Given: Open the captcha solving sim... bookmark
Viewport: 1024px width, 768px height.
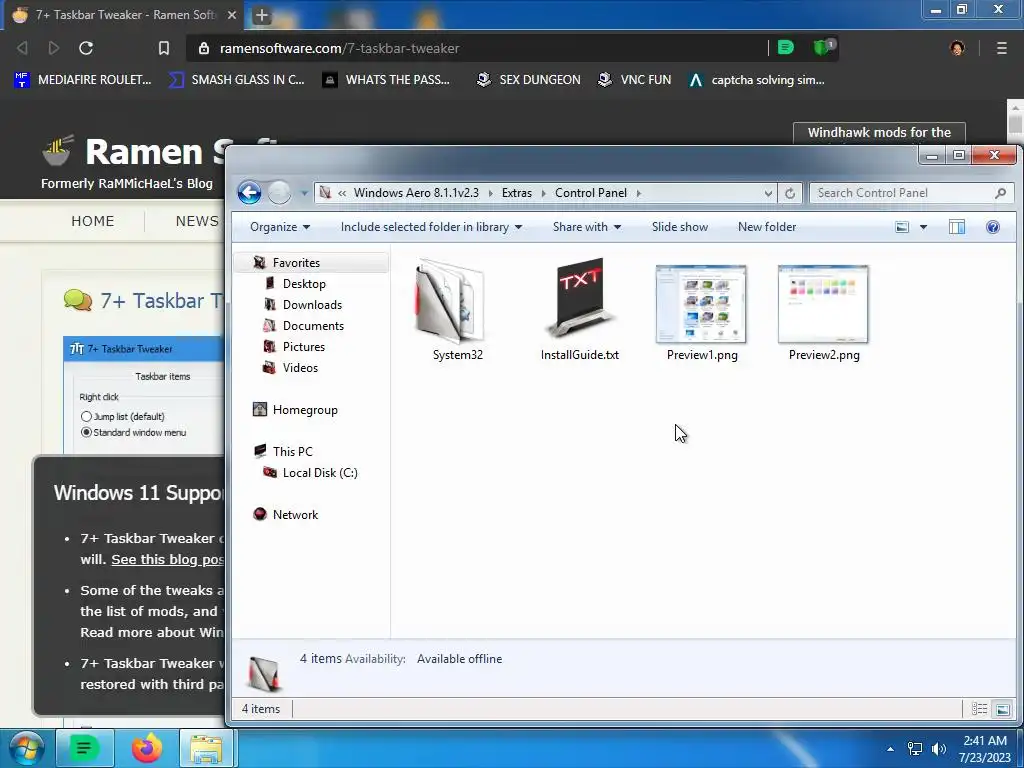Looking at the screenshot, I should pyautogui.click(x=757, y=80).
